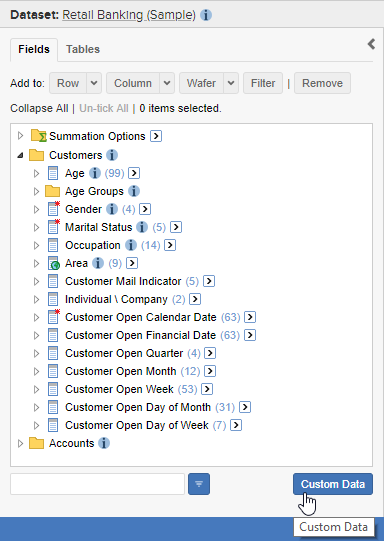The height and width of the screenshot is (541, 384).
Task: Open the arrow box next to Customer Mail Indicator
Action: pyautogui.click(x=209, y=281)
